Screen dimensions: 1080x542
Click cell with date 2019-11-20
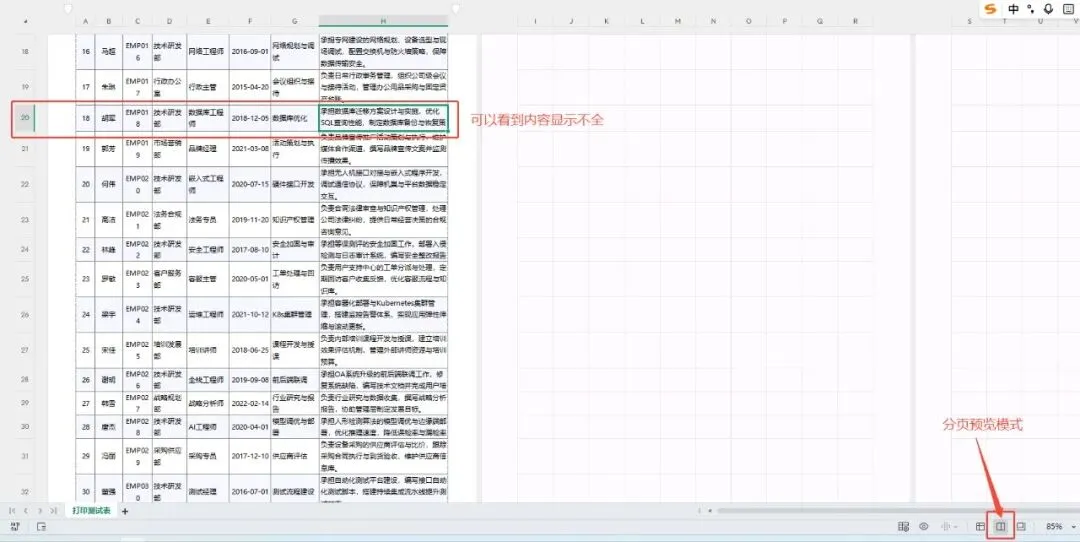pos(250,220)
